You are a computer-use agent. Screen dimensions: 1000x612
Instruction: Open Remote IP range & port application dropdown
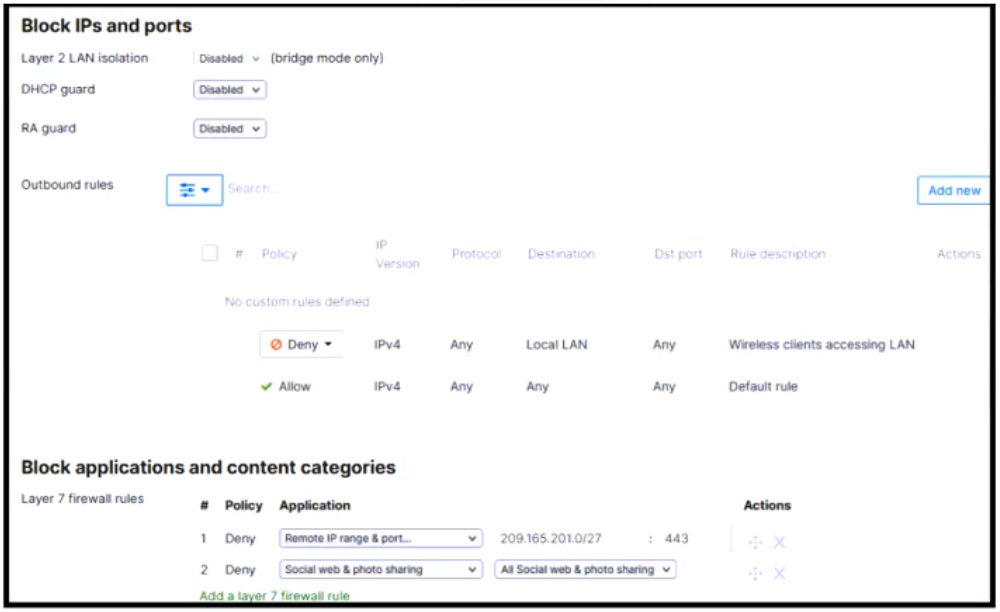(x=381, y=539)
